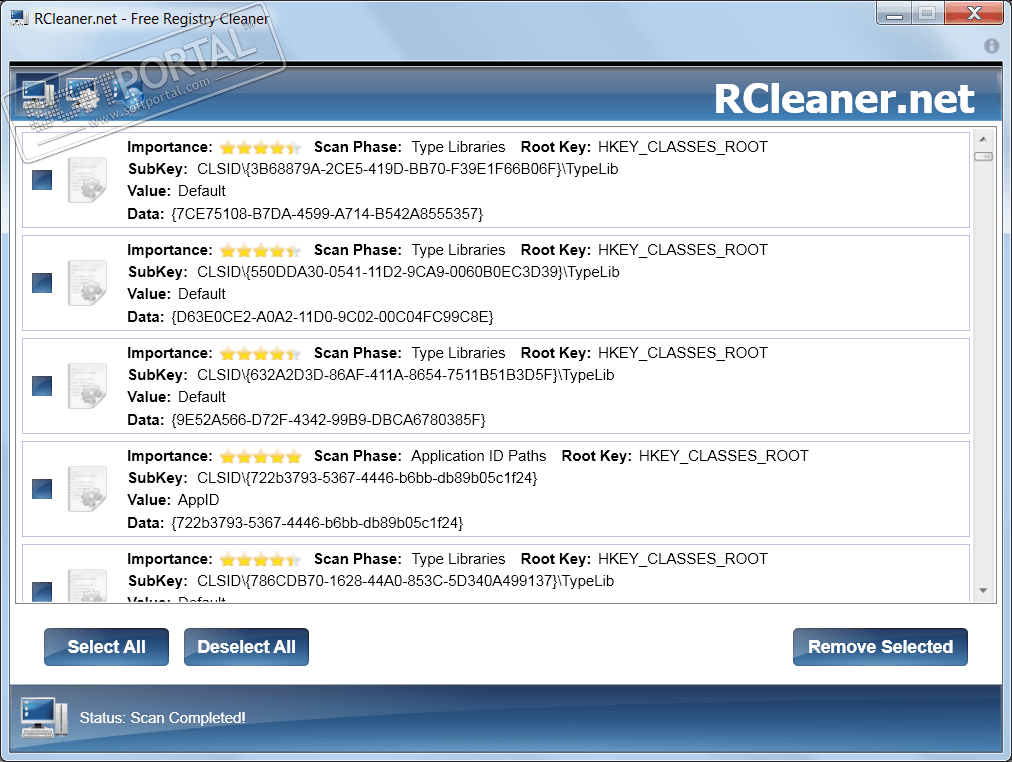Click the RCleaner.net logo text

click(x=844, y=99)
